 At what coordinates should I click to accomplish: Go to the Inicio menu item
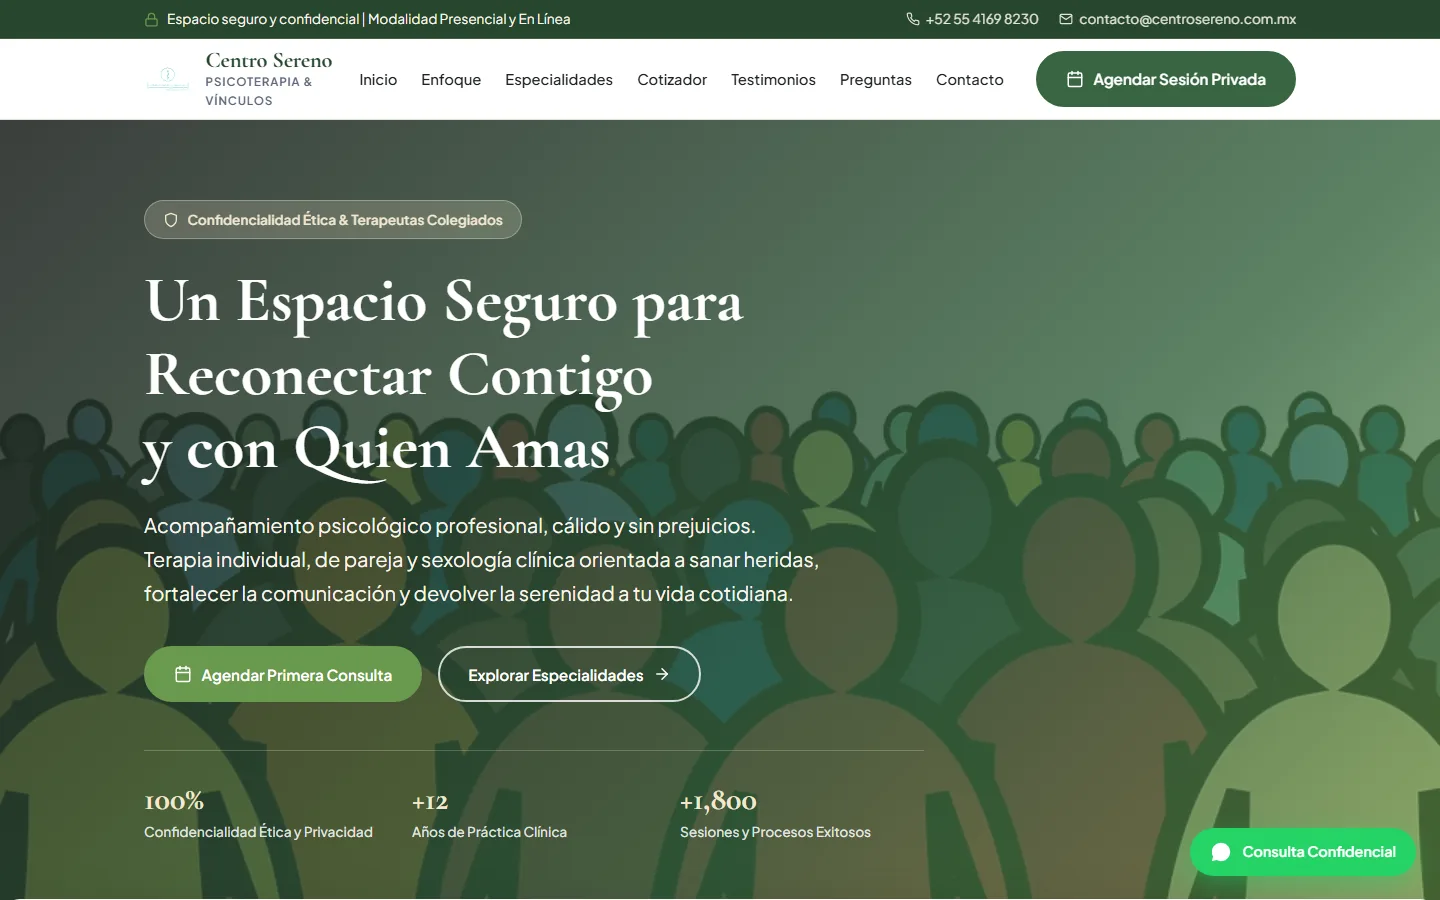pyautogui.click(x=378, y=79)
